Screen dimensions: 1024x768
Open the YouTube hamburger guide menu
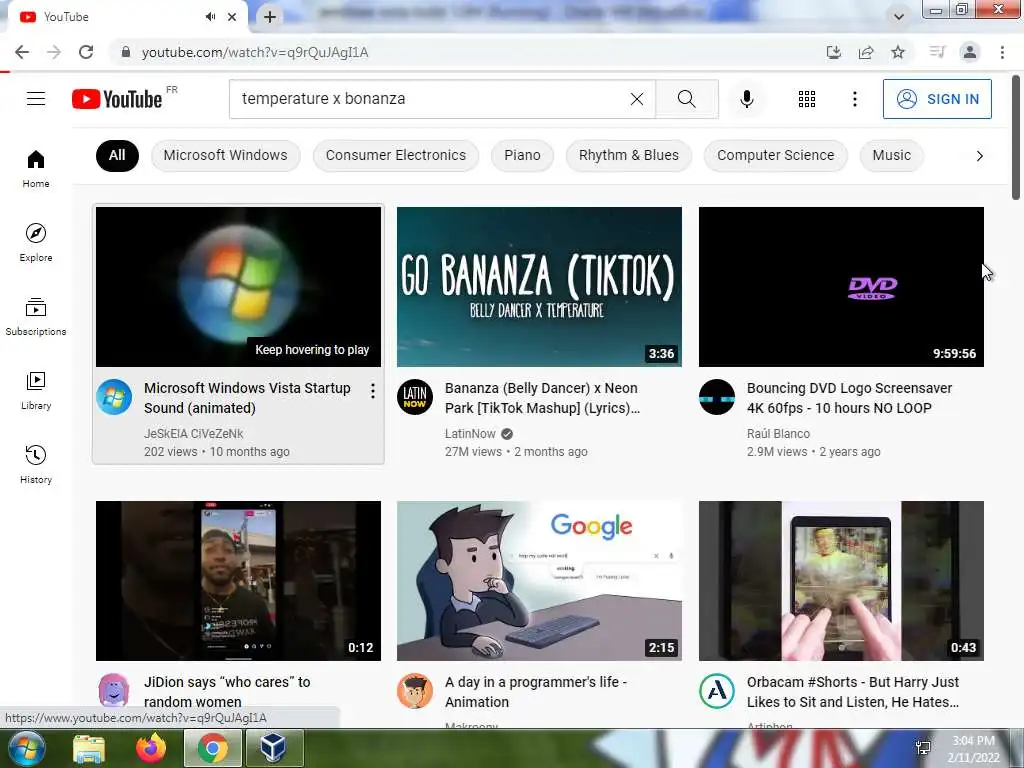36,99
